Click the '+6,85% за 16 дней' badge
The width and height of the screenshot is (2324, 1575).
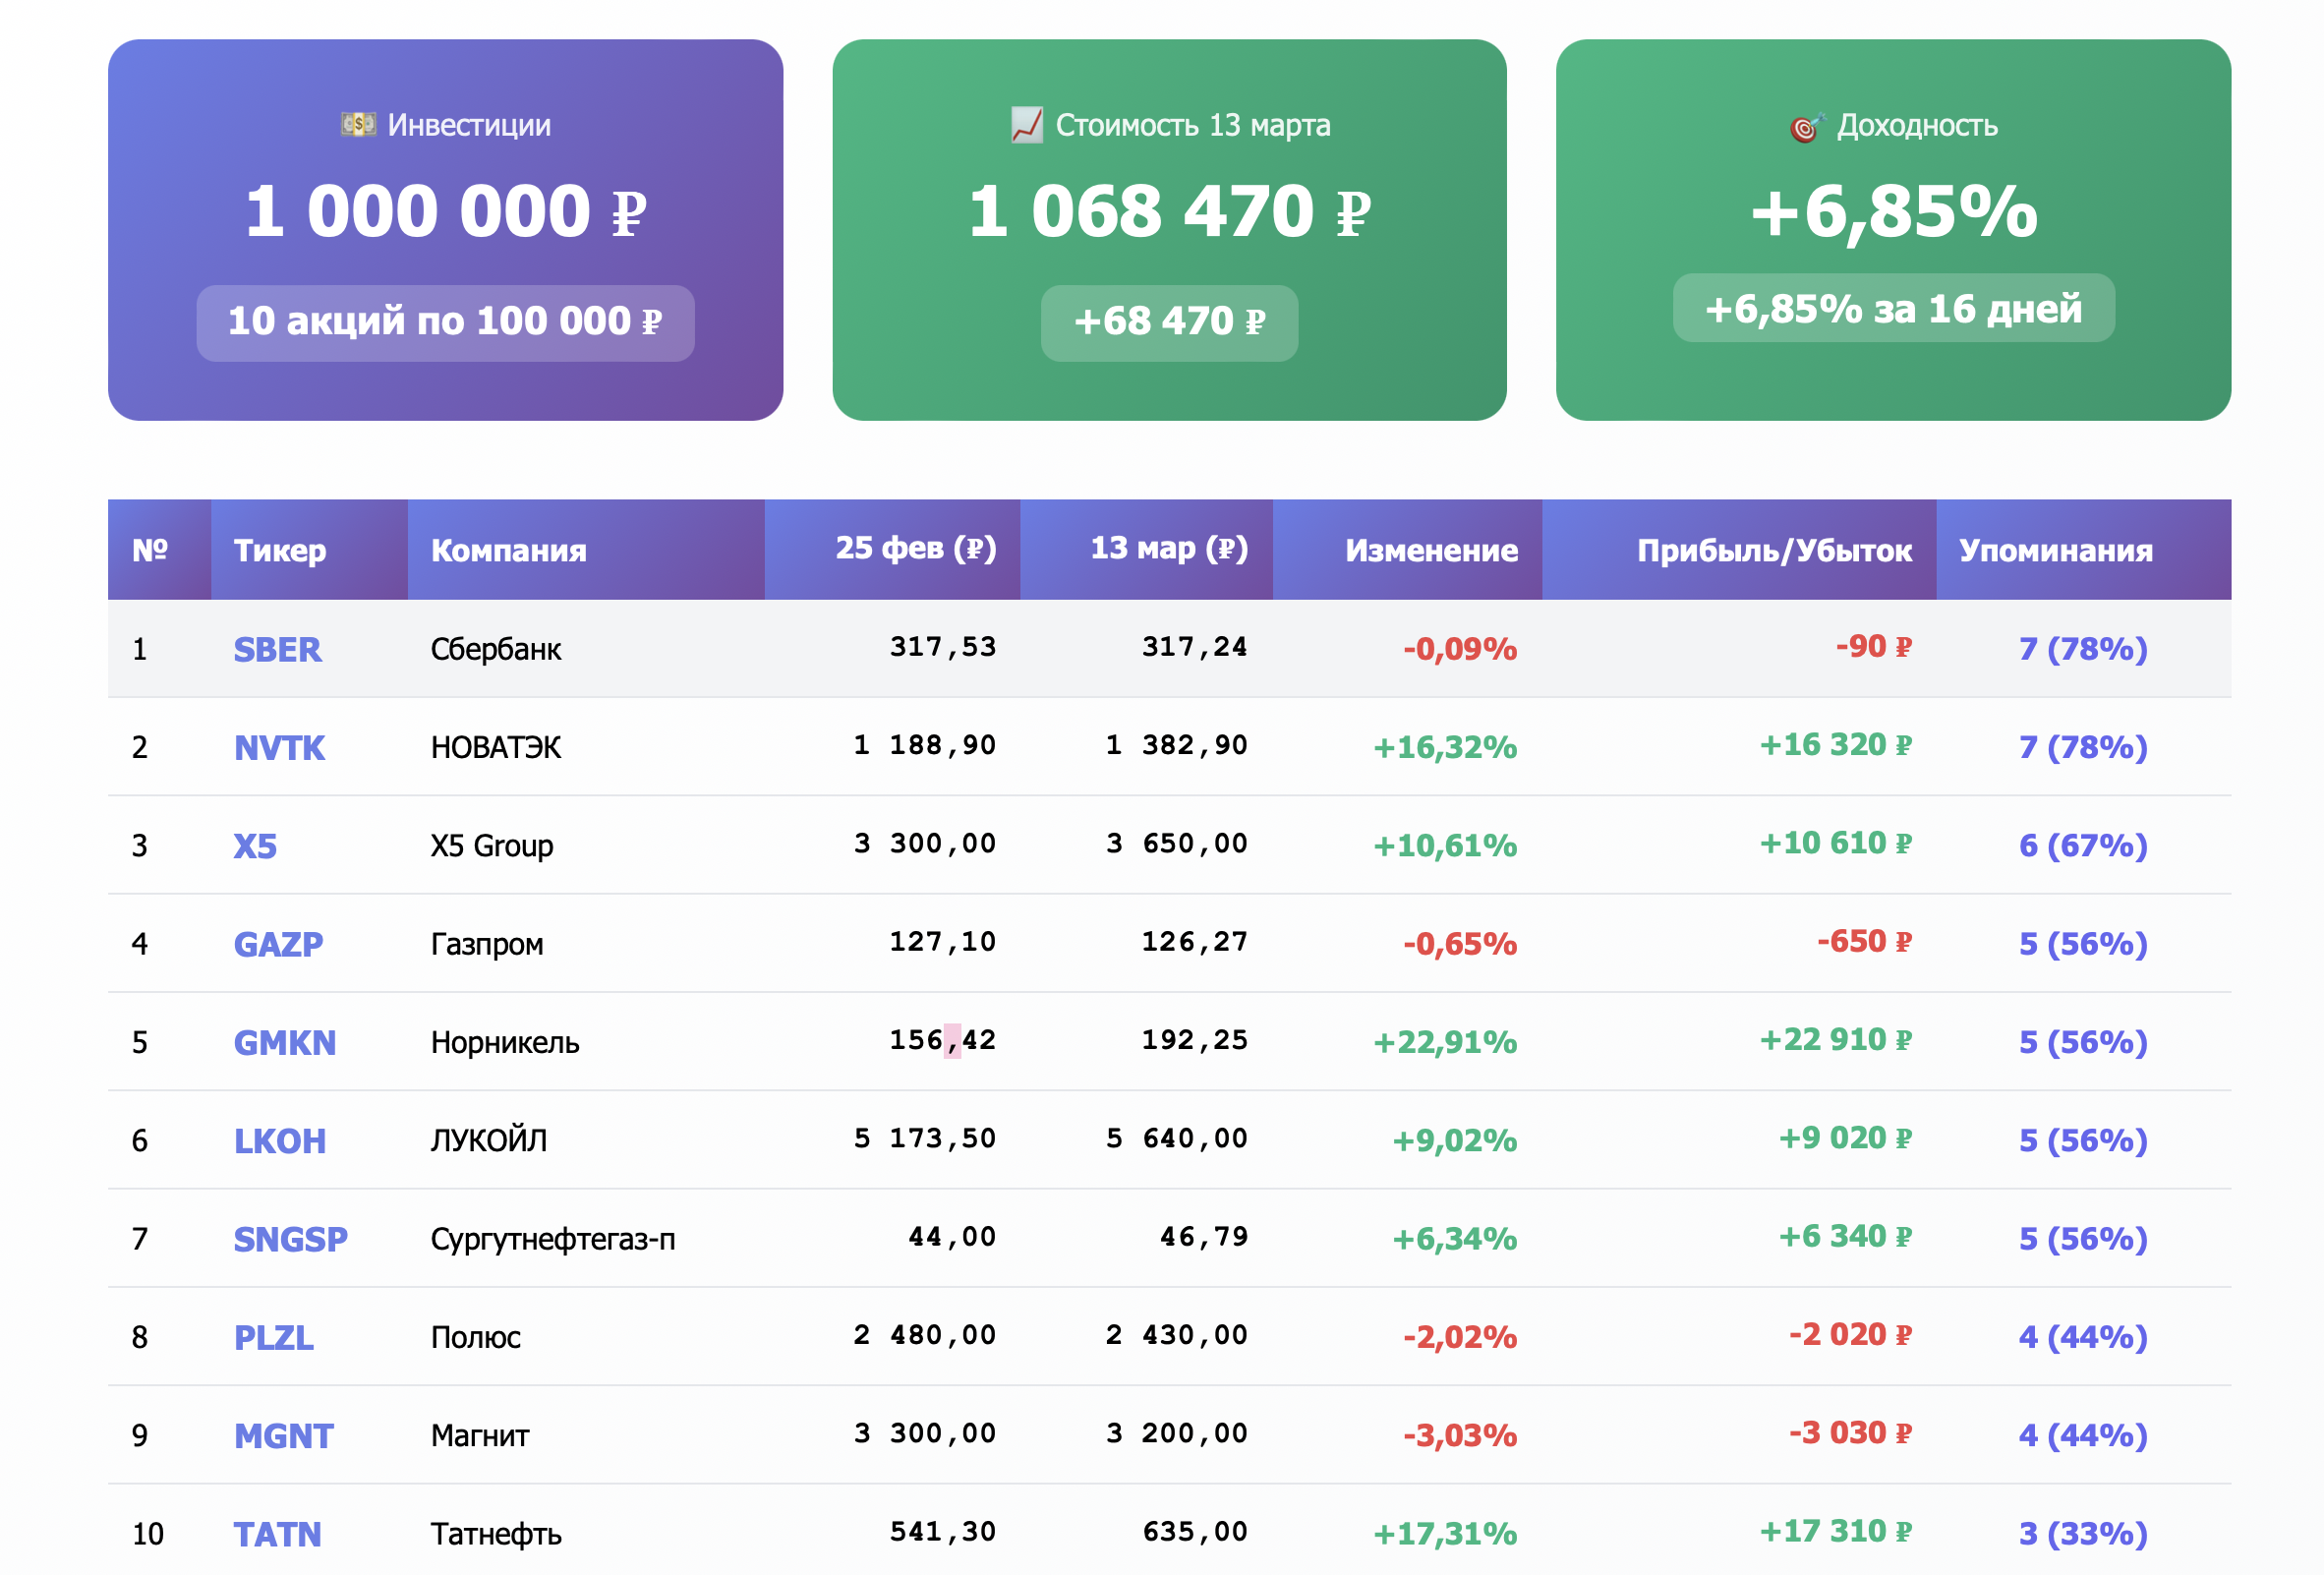[x=1893, y=309]
